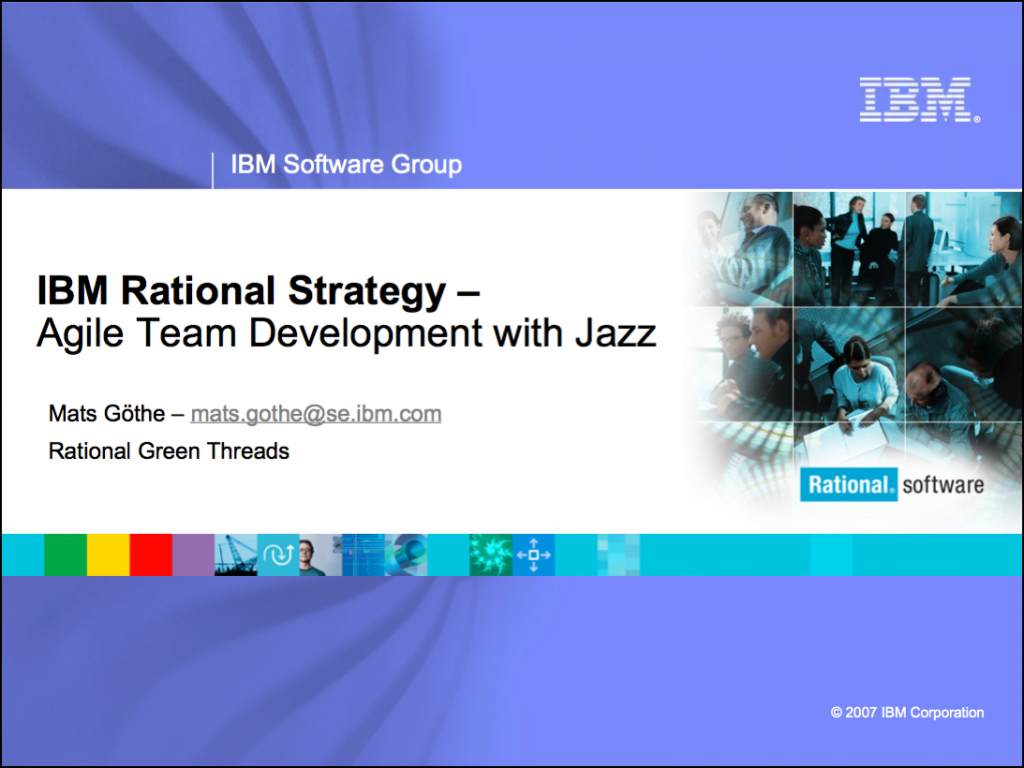Screen dimensions: 1024x768
Task: Pick the purple color square in the strip
Action: point(193,554)
